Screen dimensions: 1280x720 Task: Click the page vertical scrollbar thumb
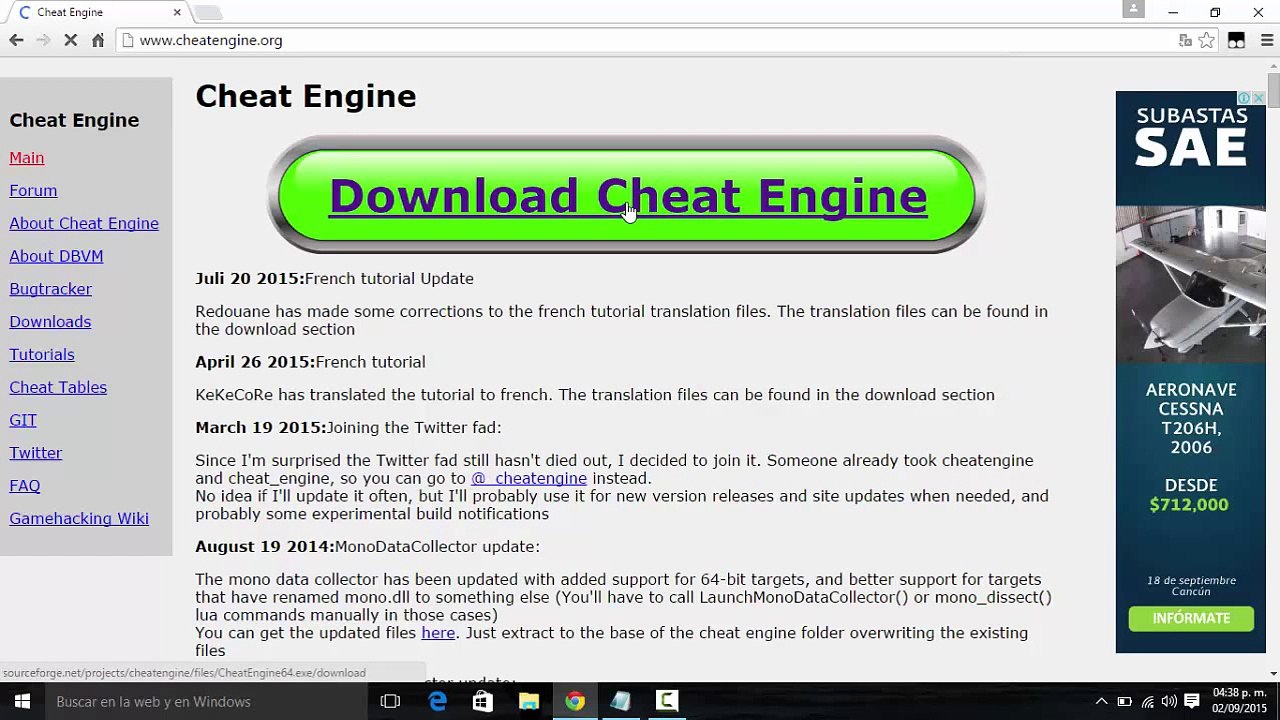[x=1273, y=88]
